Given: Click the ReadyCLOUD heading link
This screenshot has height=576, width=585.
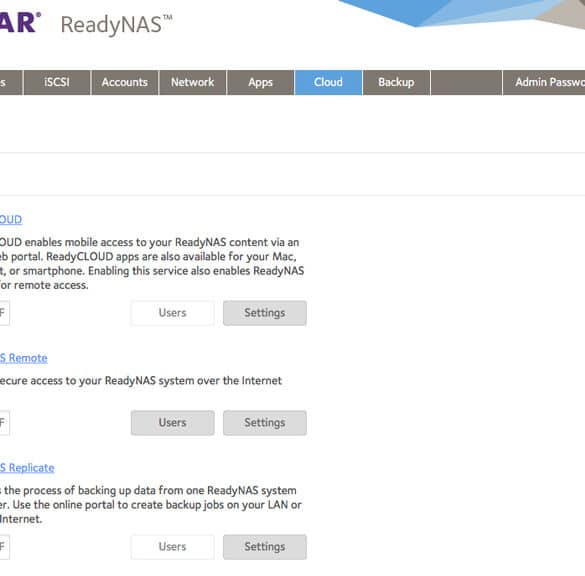Looking at the screenshot, I should (11, 219).
